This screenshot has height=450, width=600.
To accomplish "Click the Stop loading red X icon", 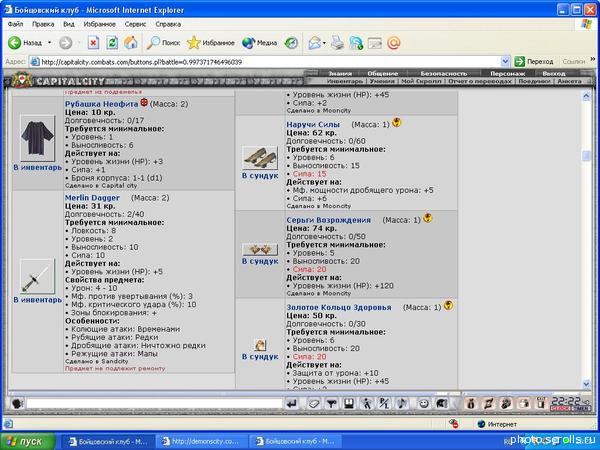I will (x=93, y=43).
